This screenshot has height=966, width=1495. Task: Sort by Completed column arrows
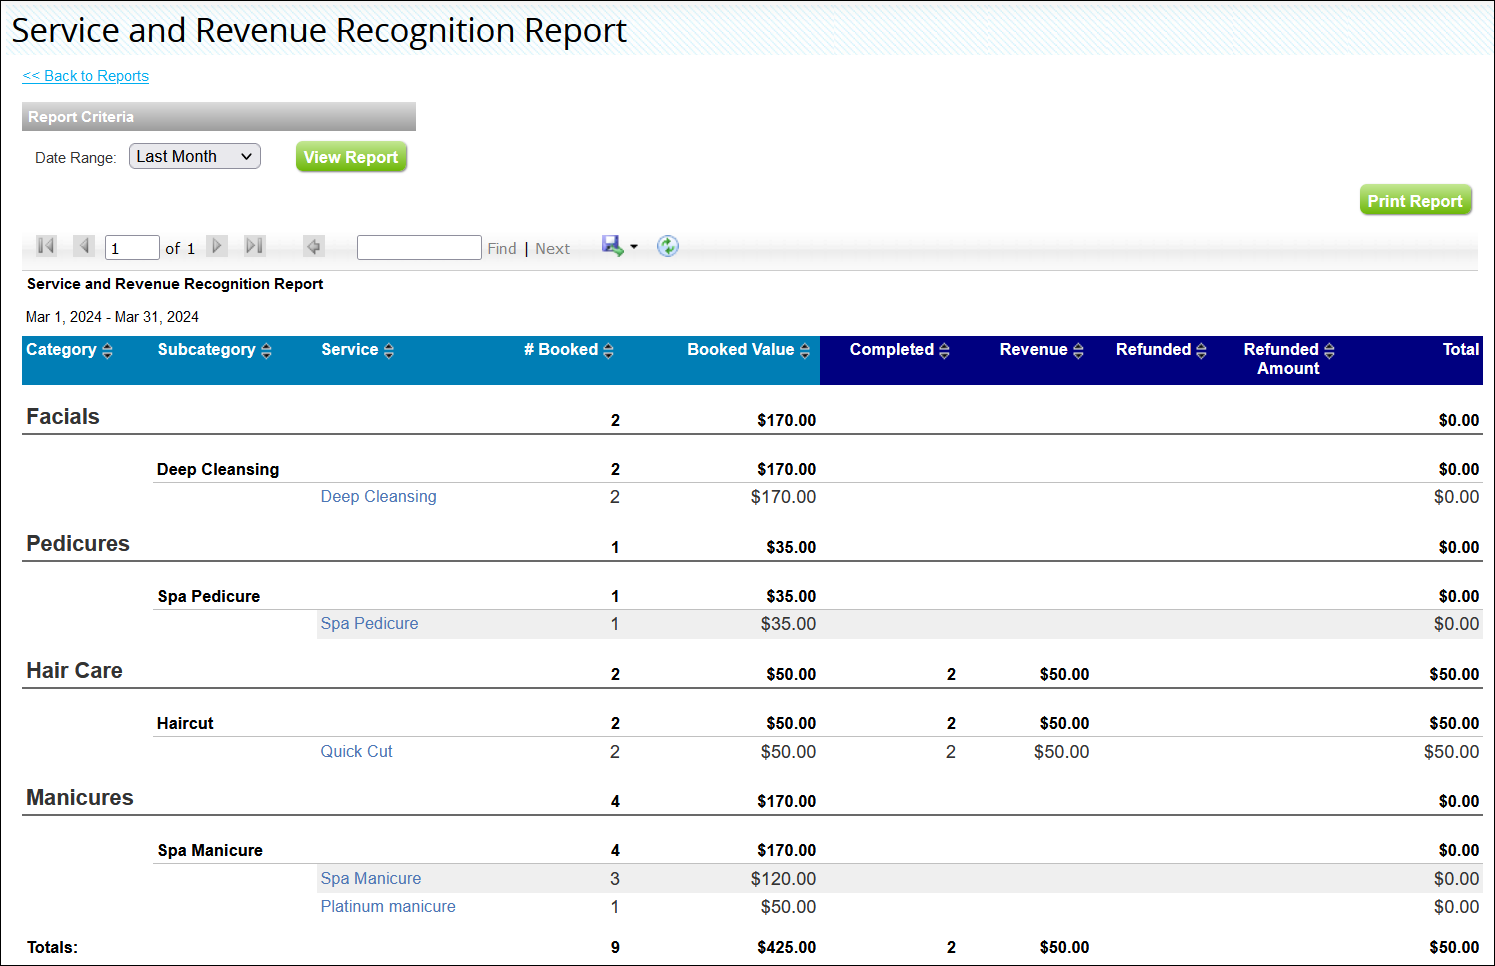coord(944,350)
